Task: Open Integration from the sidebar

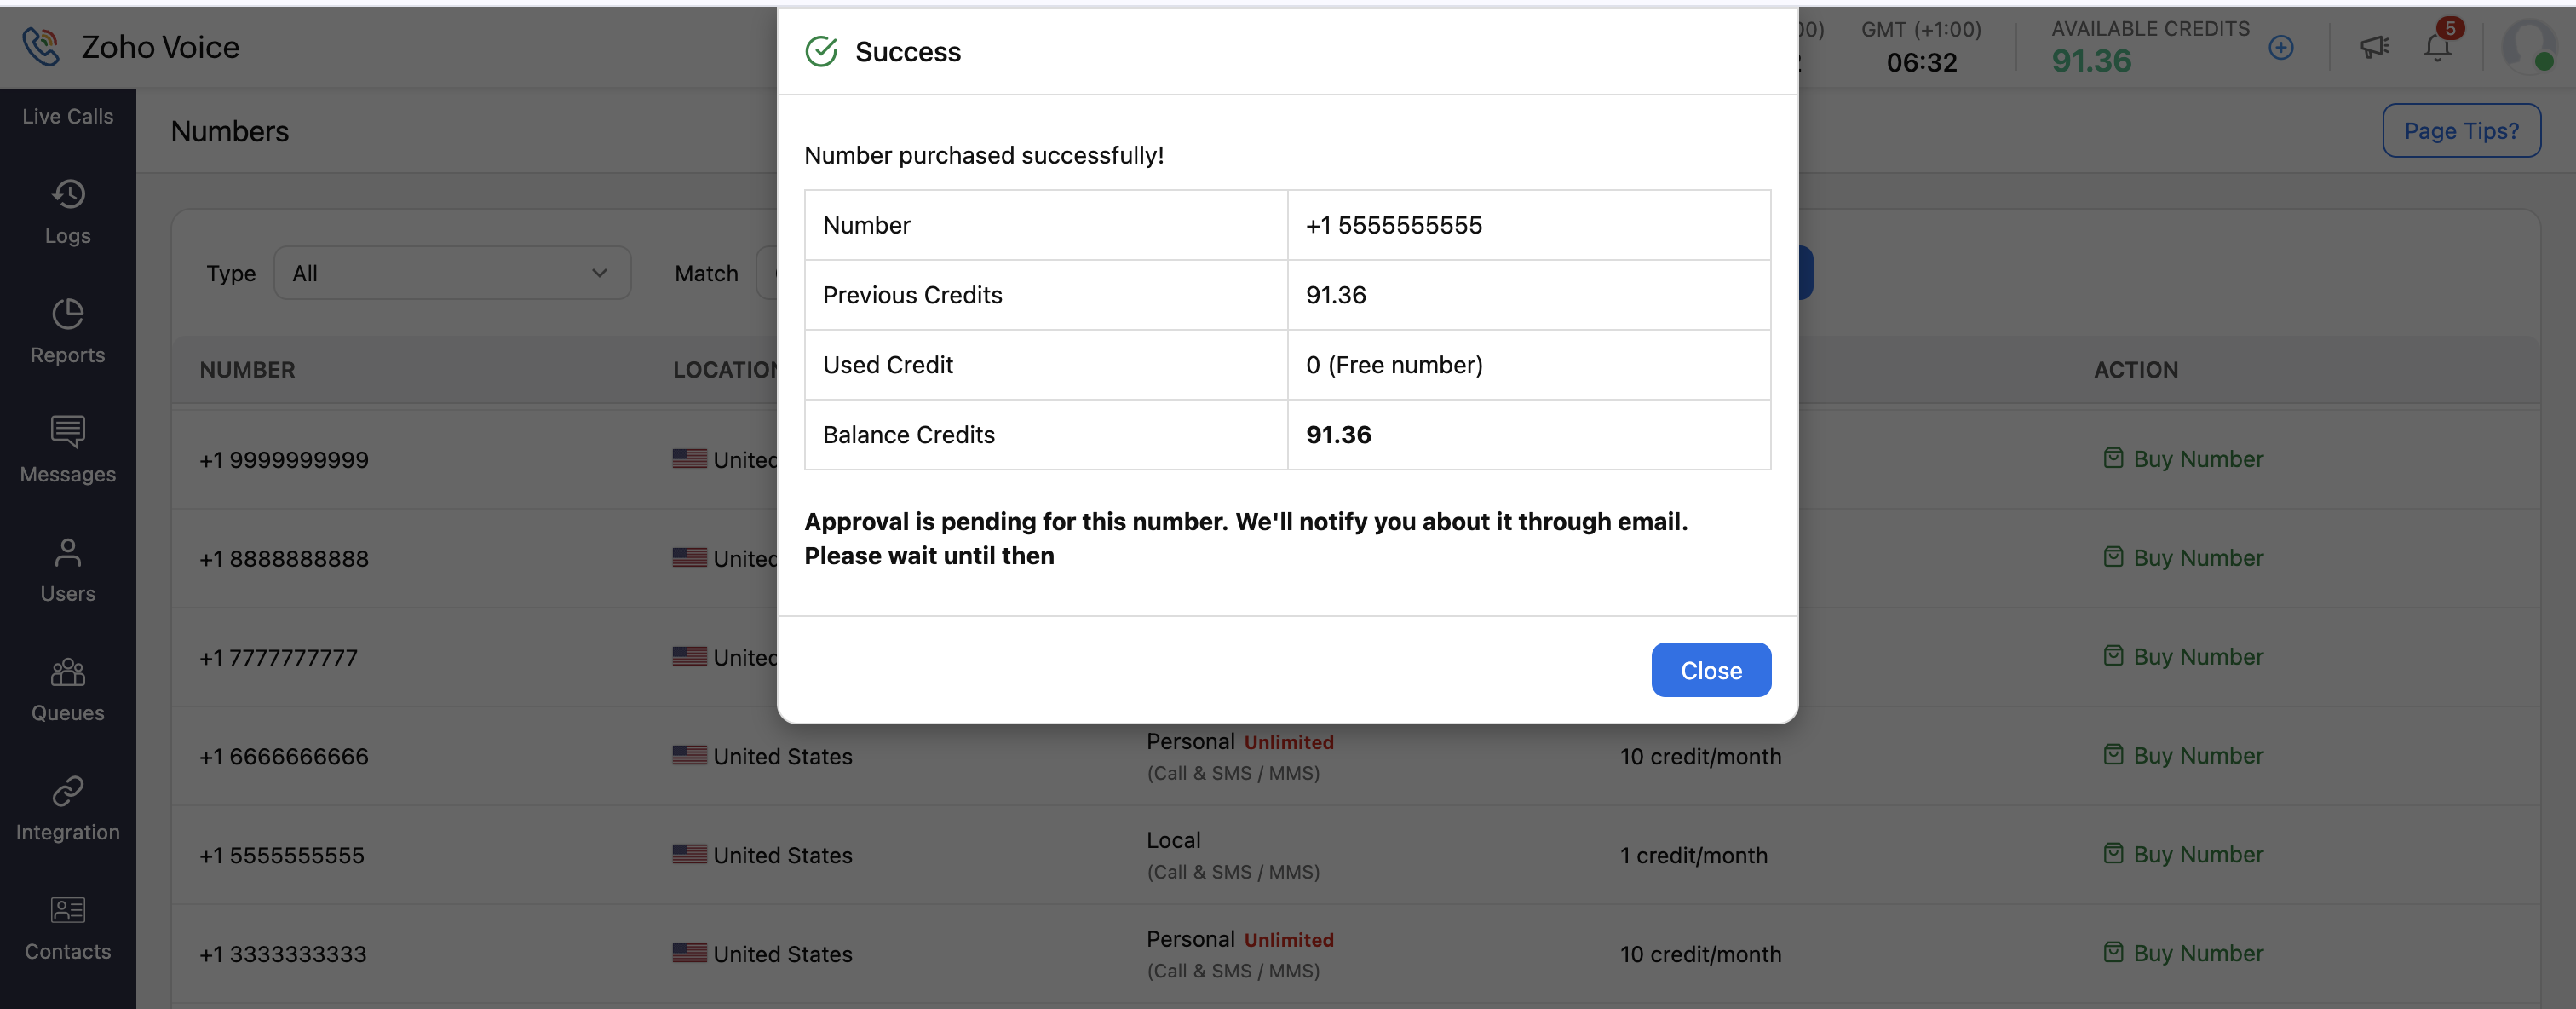Action: click(x=68, y=807)
